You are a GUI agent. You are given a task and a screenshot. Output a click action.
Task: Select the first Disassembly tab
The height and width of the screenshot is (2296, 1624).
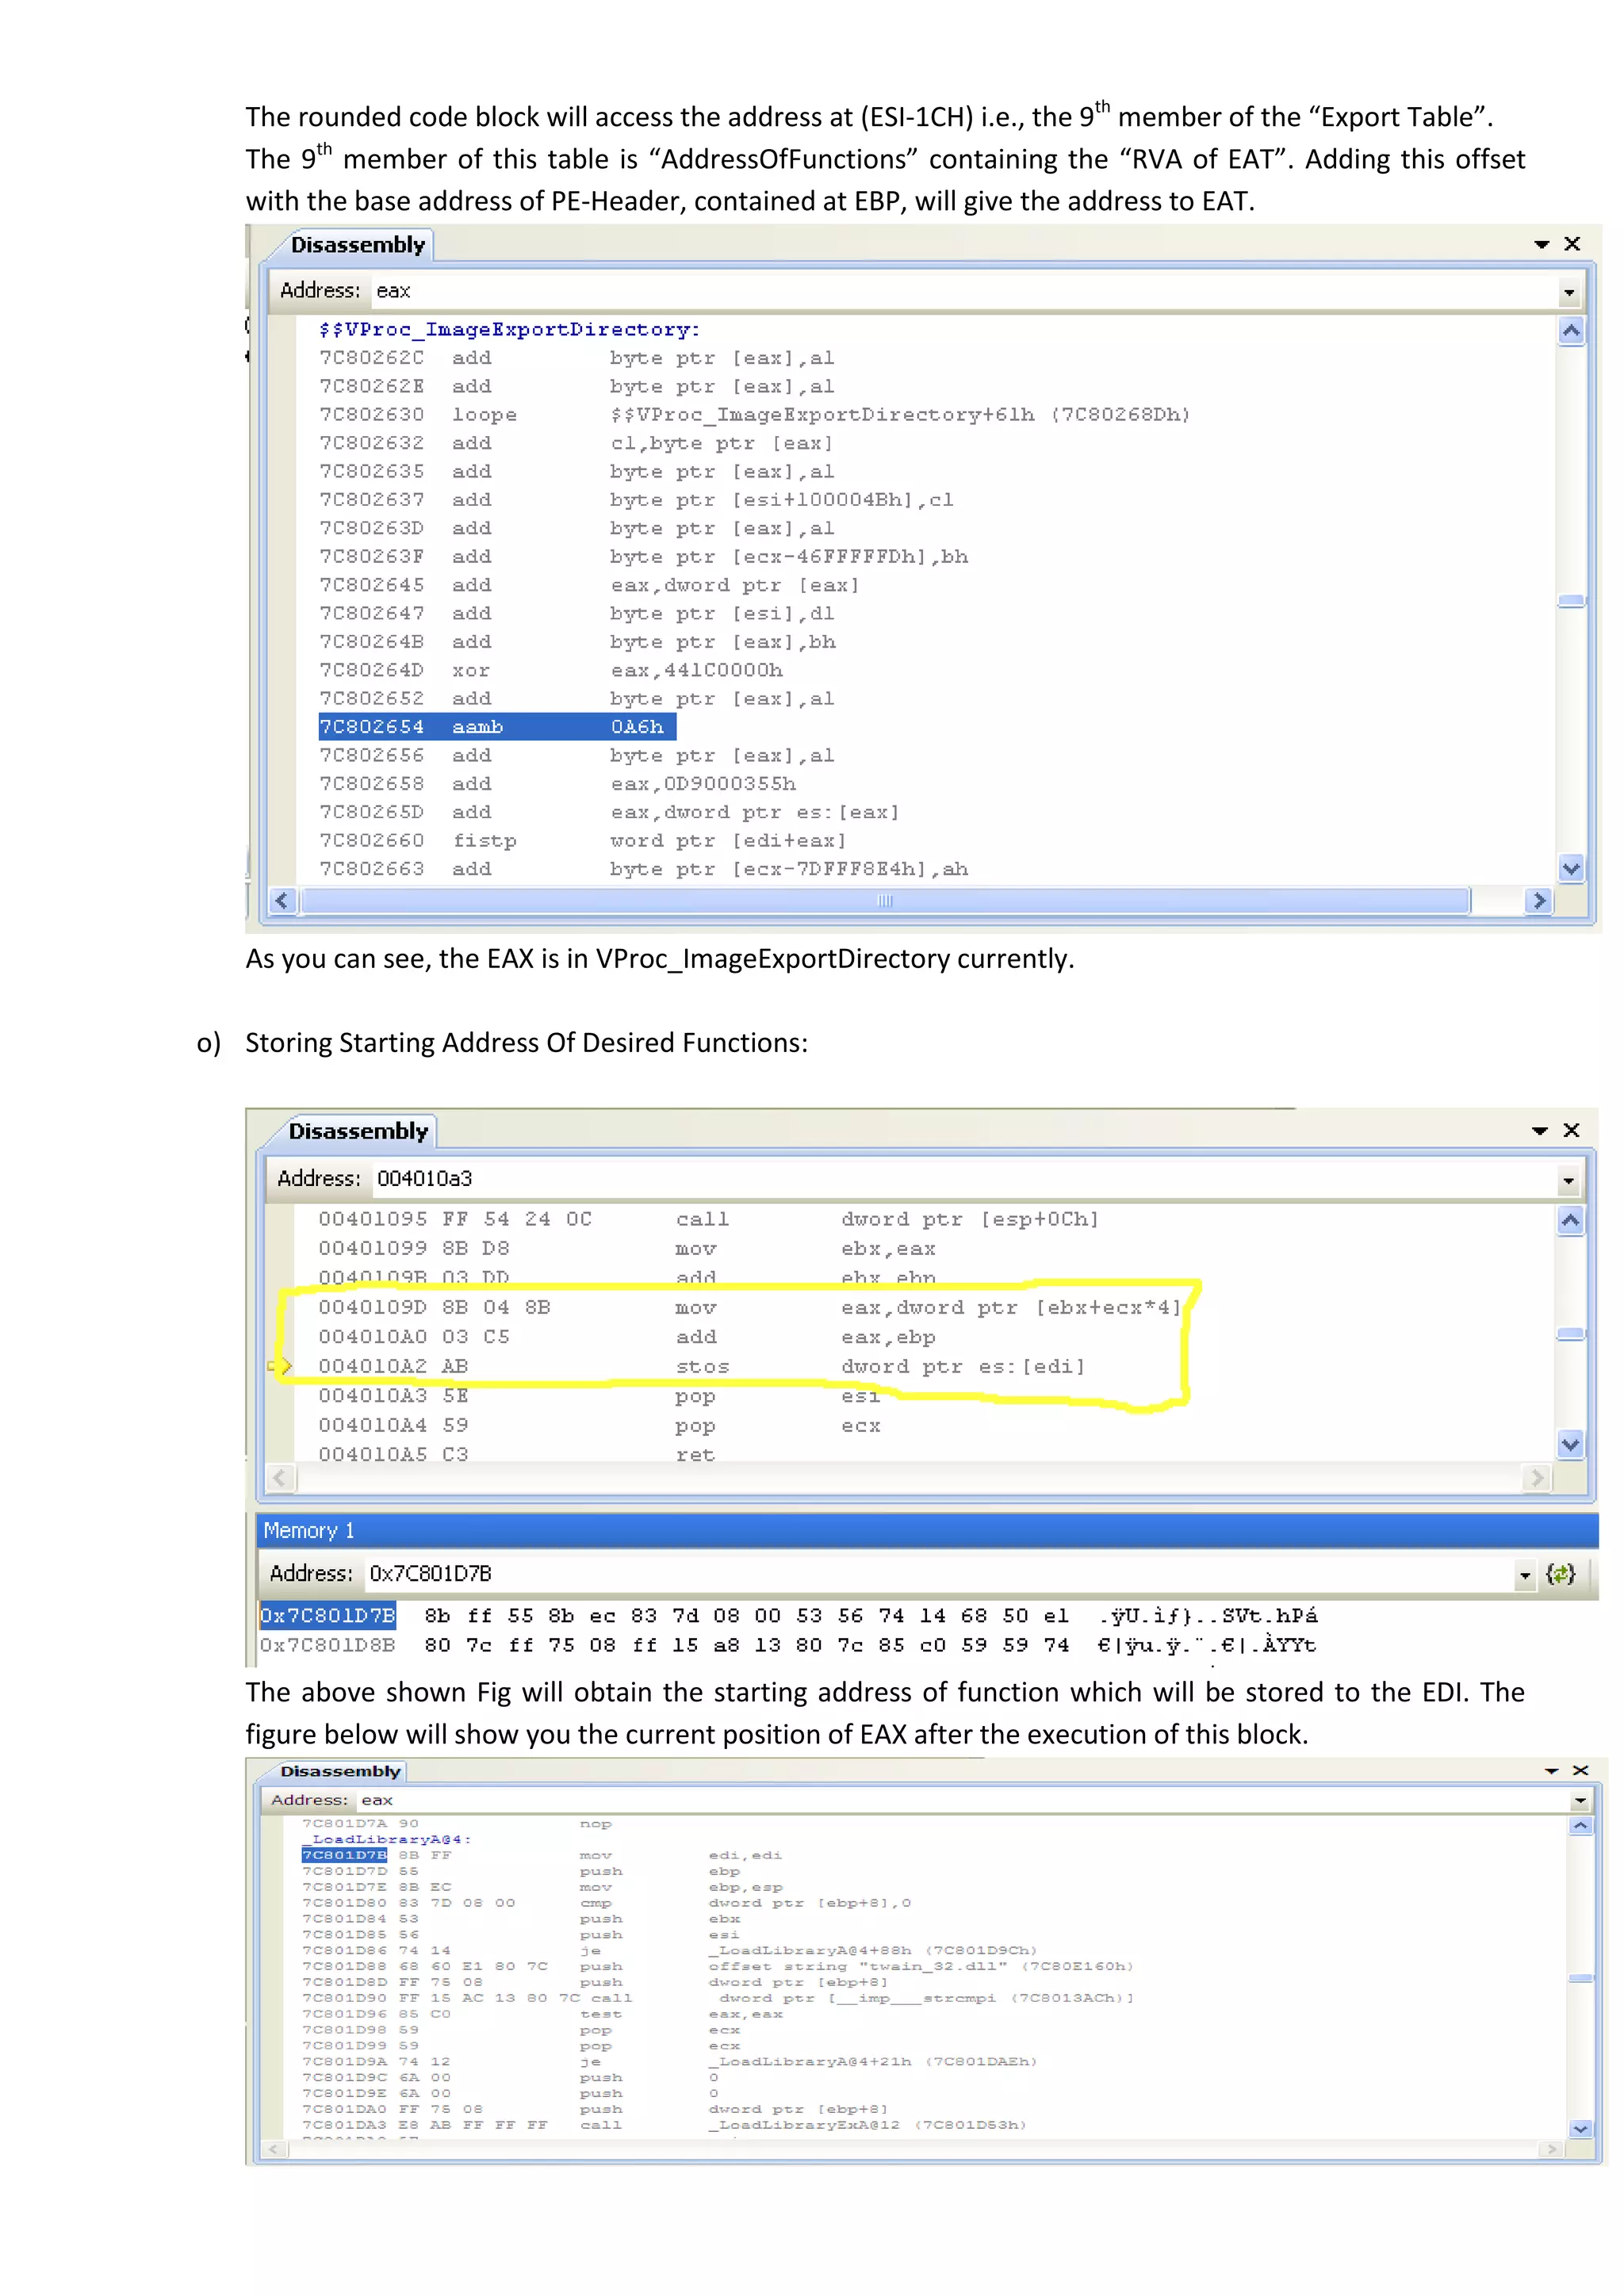[358, 245]
